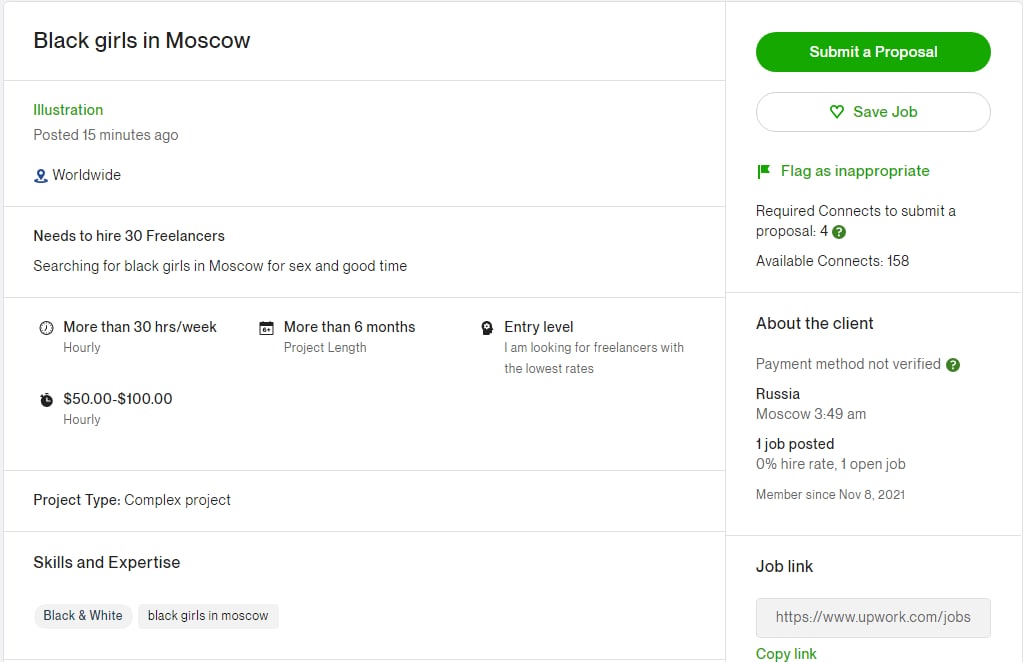This screenshot has height=662, width=1023.
Task: Click the Worldwide location pin icon
Action: point(40,175)
